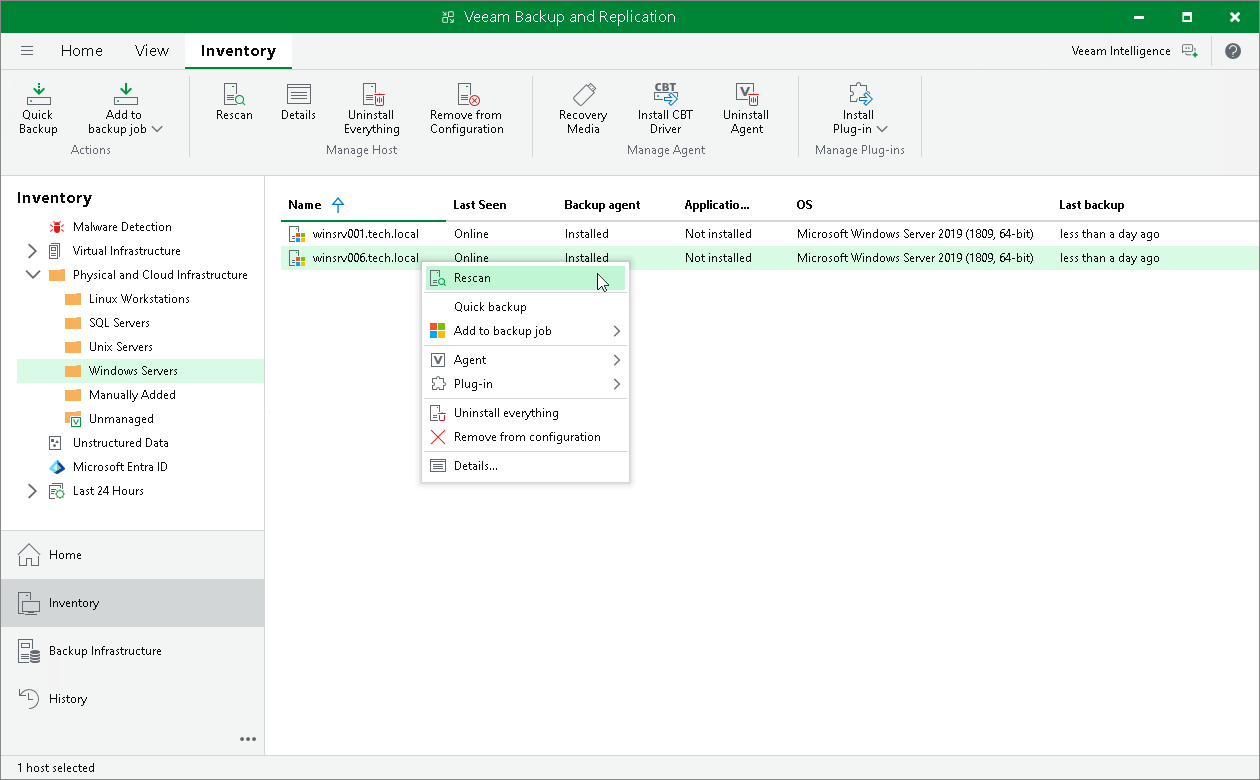Open the Inventory navigation view
This screenshot has height=780, width=1260.
coord(132,603)
